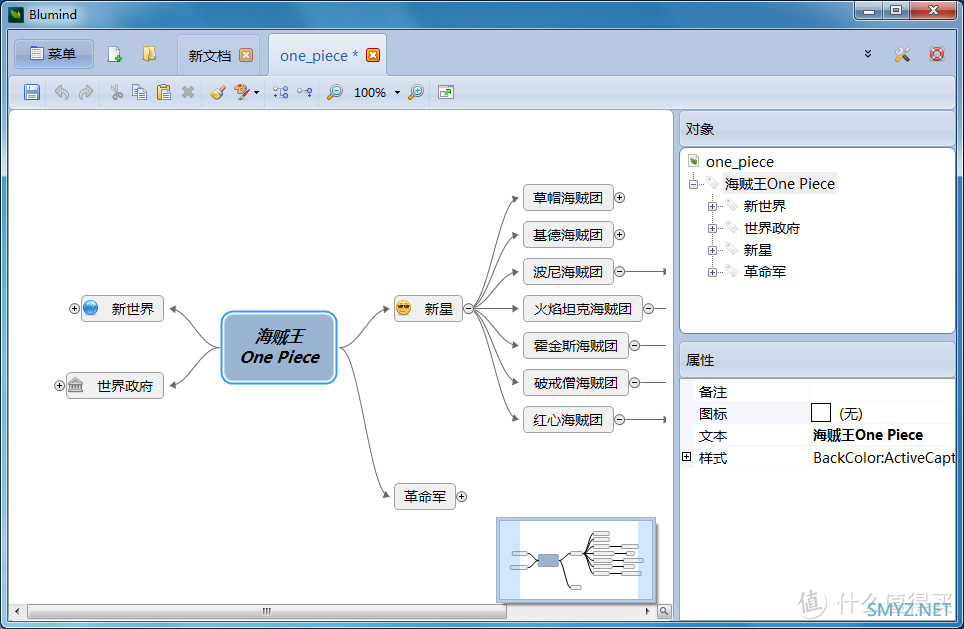The image size is (964, 629).
Task: Select the 草帽海贼团 topic
Action: click(x=568, y=198)
